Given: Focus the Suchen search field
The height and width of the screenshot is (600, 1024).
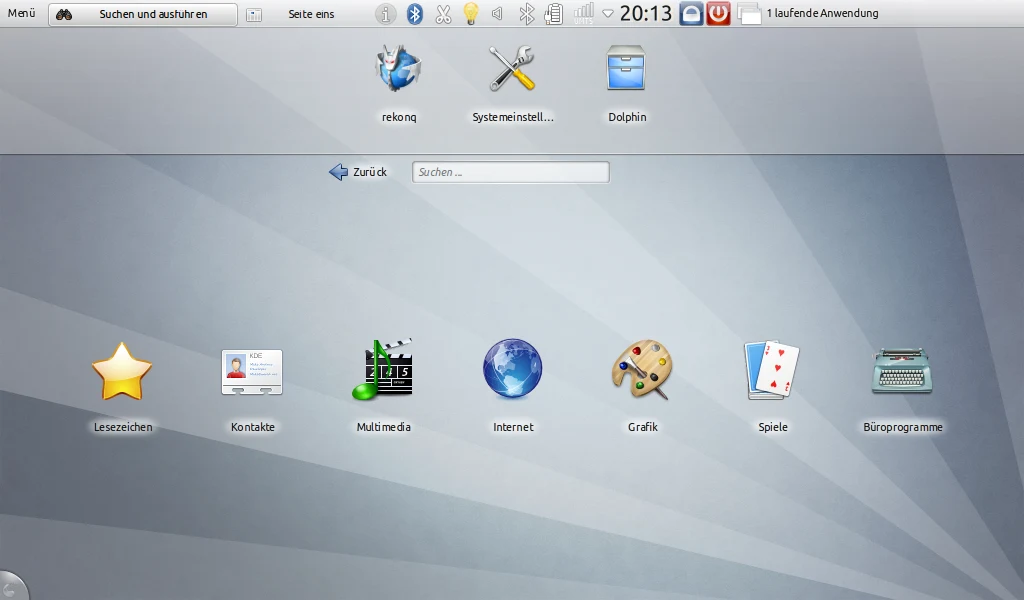Looking at the screenshot, I should point(511,172).
